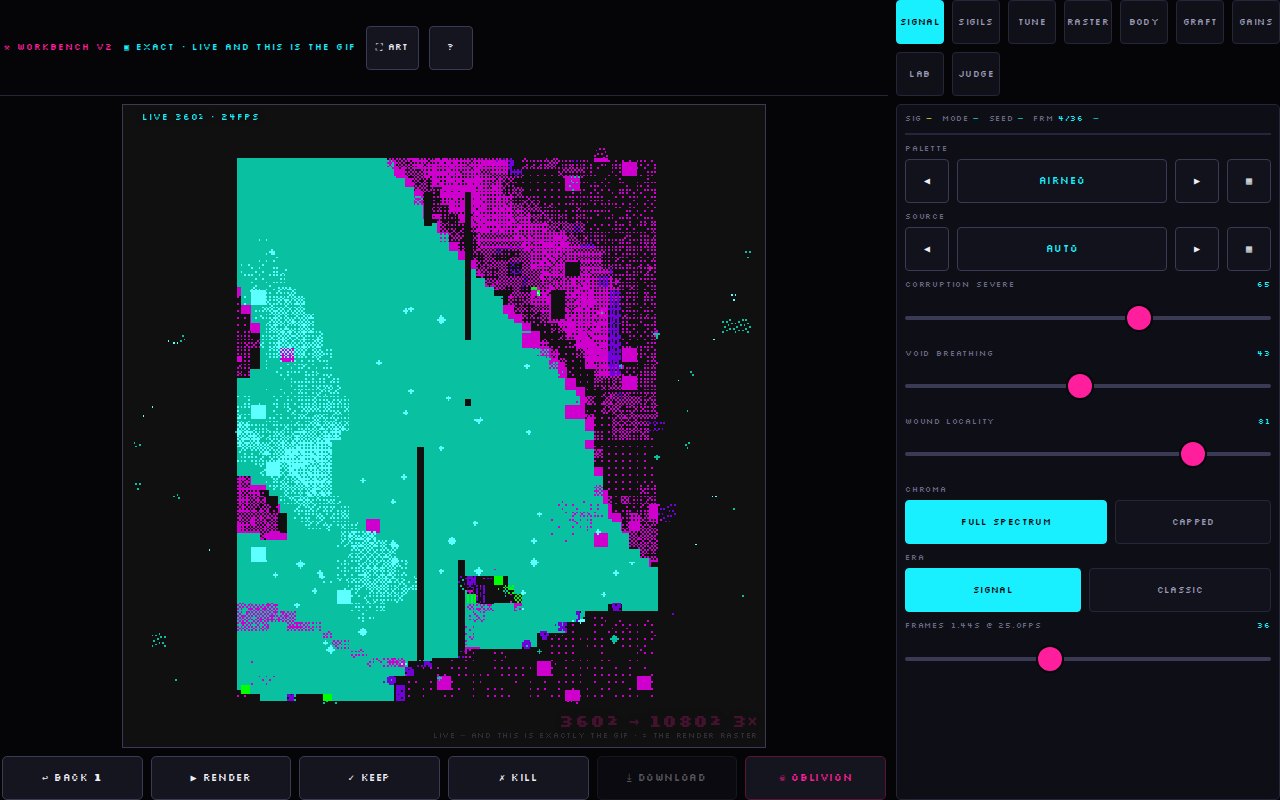1280x800 pixels.
Task: Click the square button in the Source row
Action: [x=1249, y=249]
